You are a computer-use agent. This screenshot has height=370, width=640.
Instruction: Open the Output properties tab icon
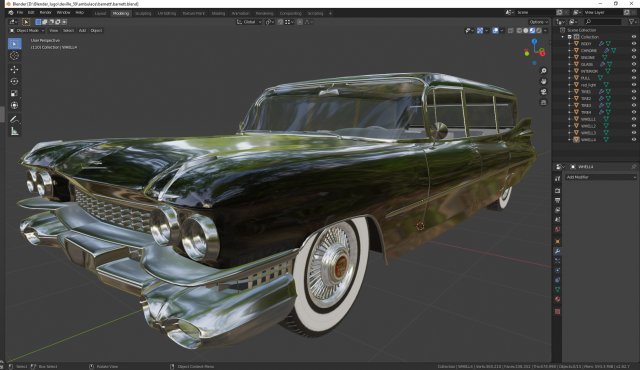558,200
